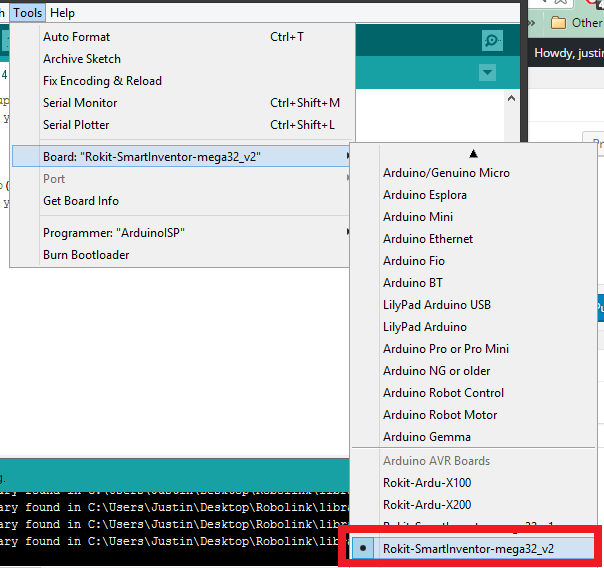
Task: Pick Rokit-Ardu-X200 board
Action: (473, 504)
